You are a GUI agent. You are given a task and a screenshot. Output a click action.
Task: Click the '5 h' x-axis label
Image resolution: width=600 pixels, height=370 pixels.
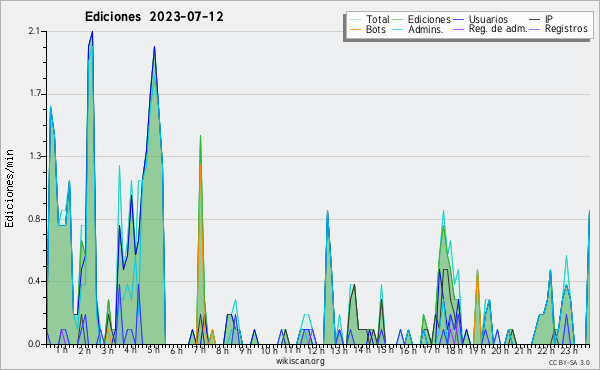click(x=153, y=350)
